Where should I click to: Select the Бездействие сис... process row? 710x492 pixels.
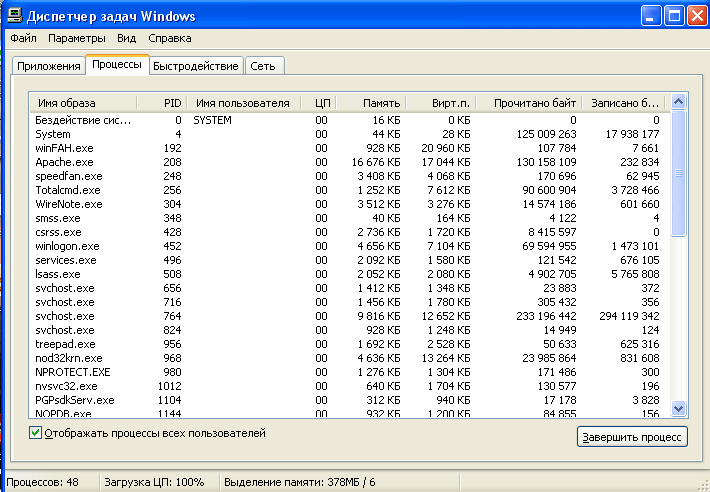347,120
